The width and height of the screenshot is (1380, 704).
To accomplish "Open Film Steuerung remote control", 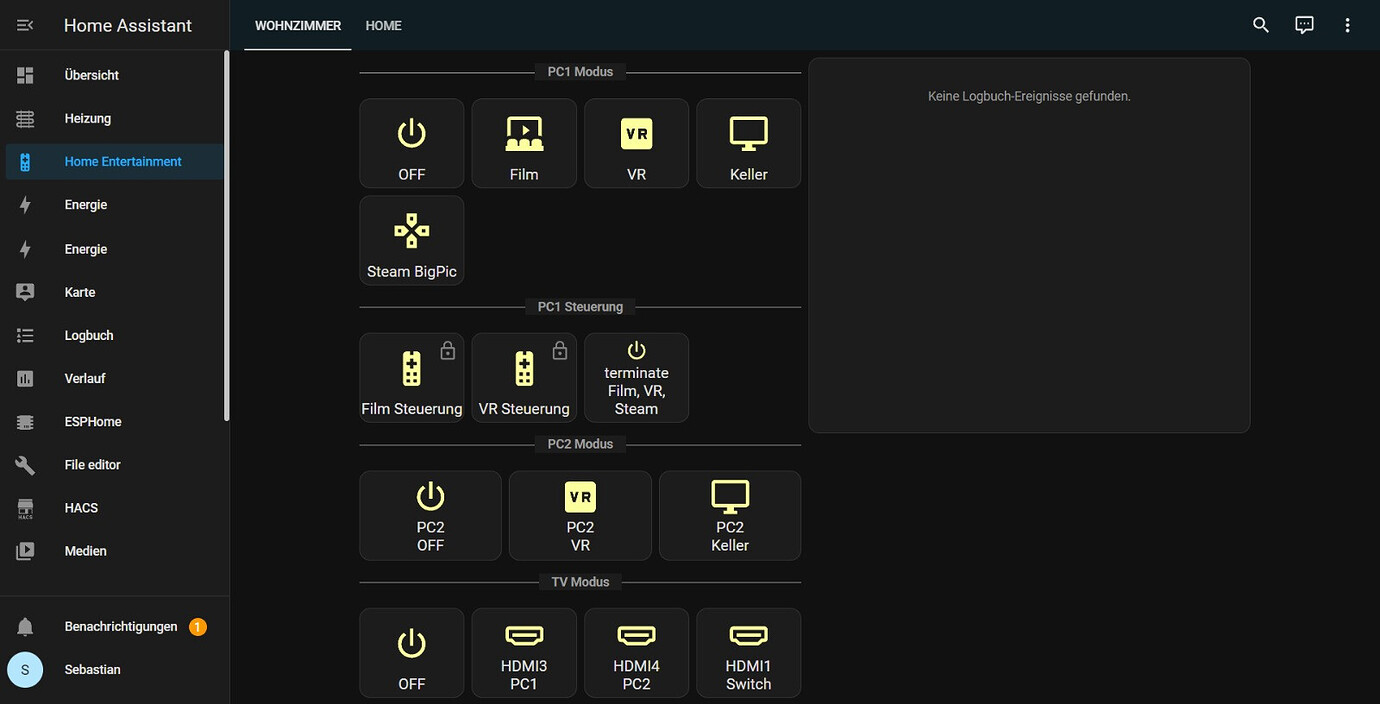I will click(411, 377).
